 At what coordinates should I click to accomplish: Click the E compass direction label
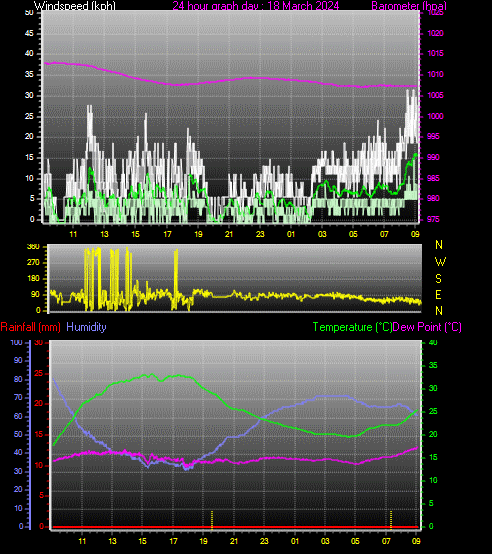pos(438,295)
